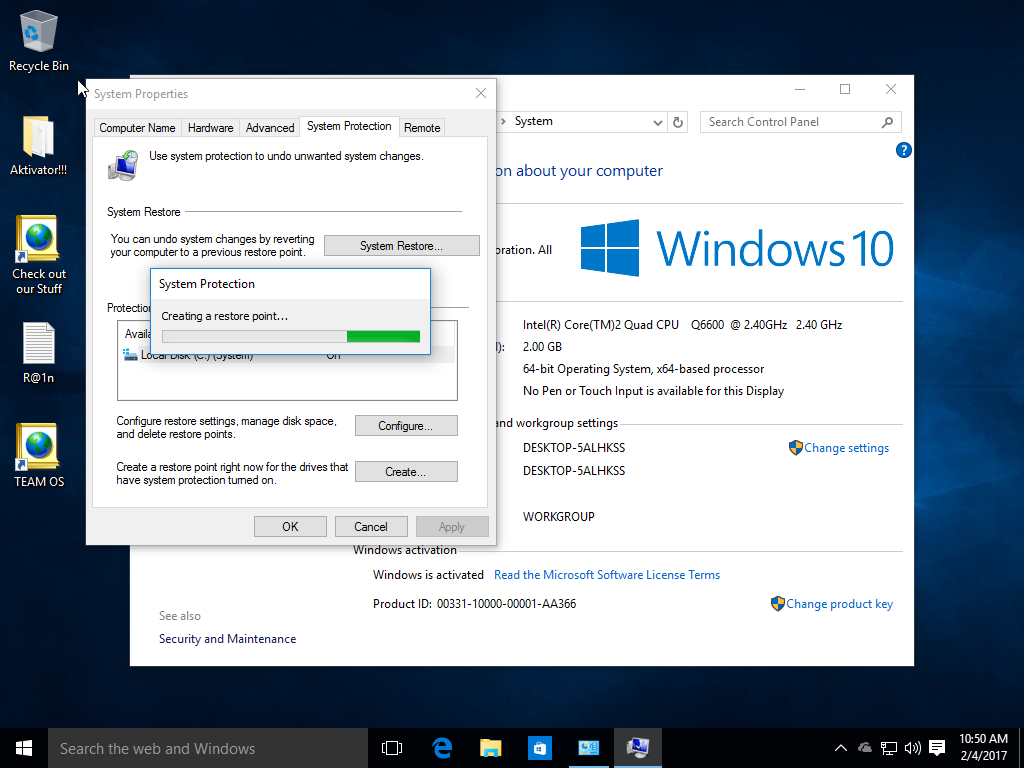
Task: Click Cancel in System Properties
Action: [371, 526]
